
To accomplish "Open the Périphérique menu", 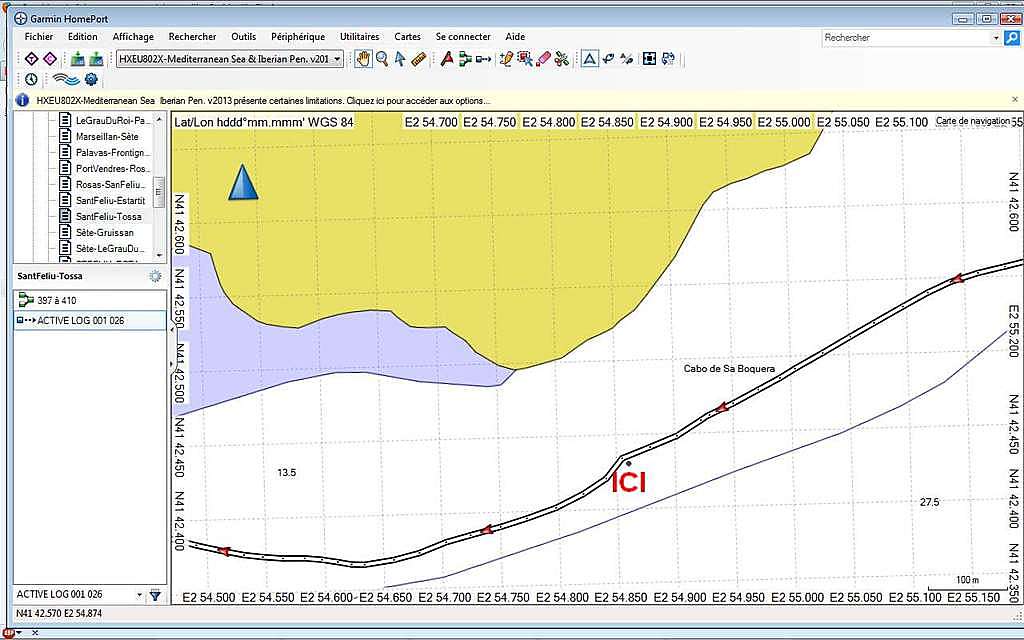I will pyautogui.click(x=298, y=37).
